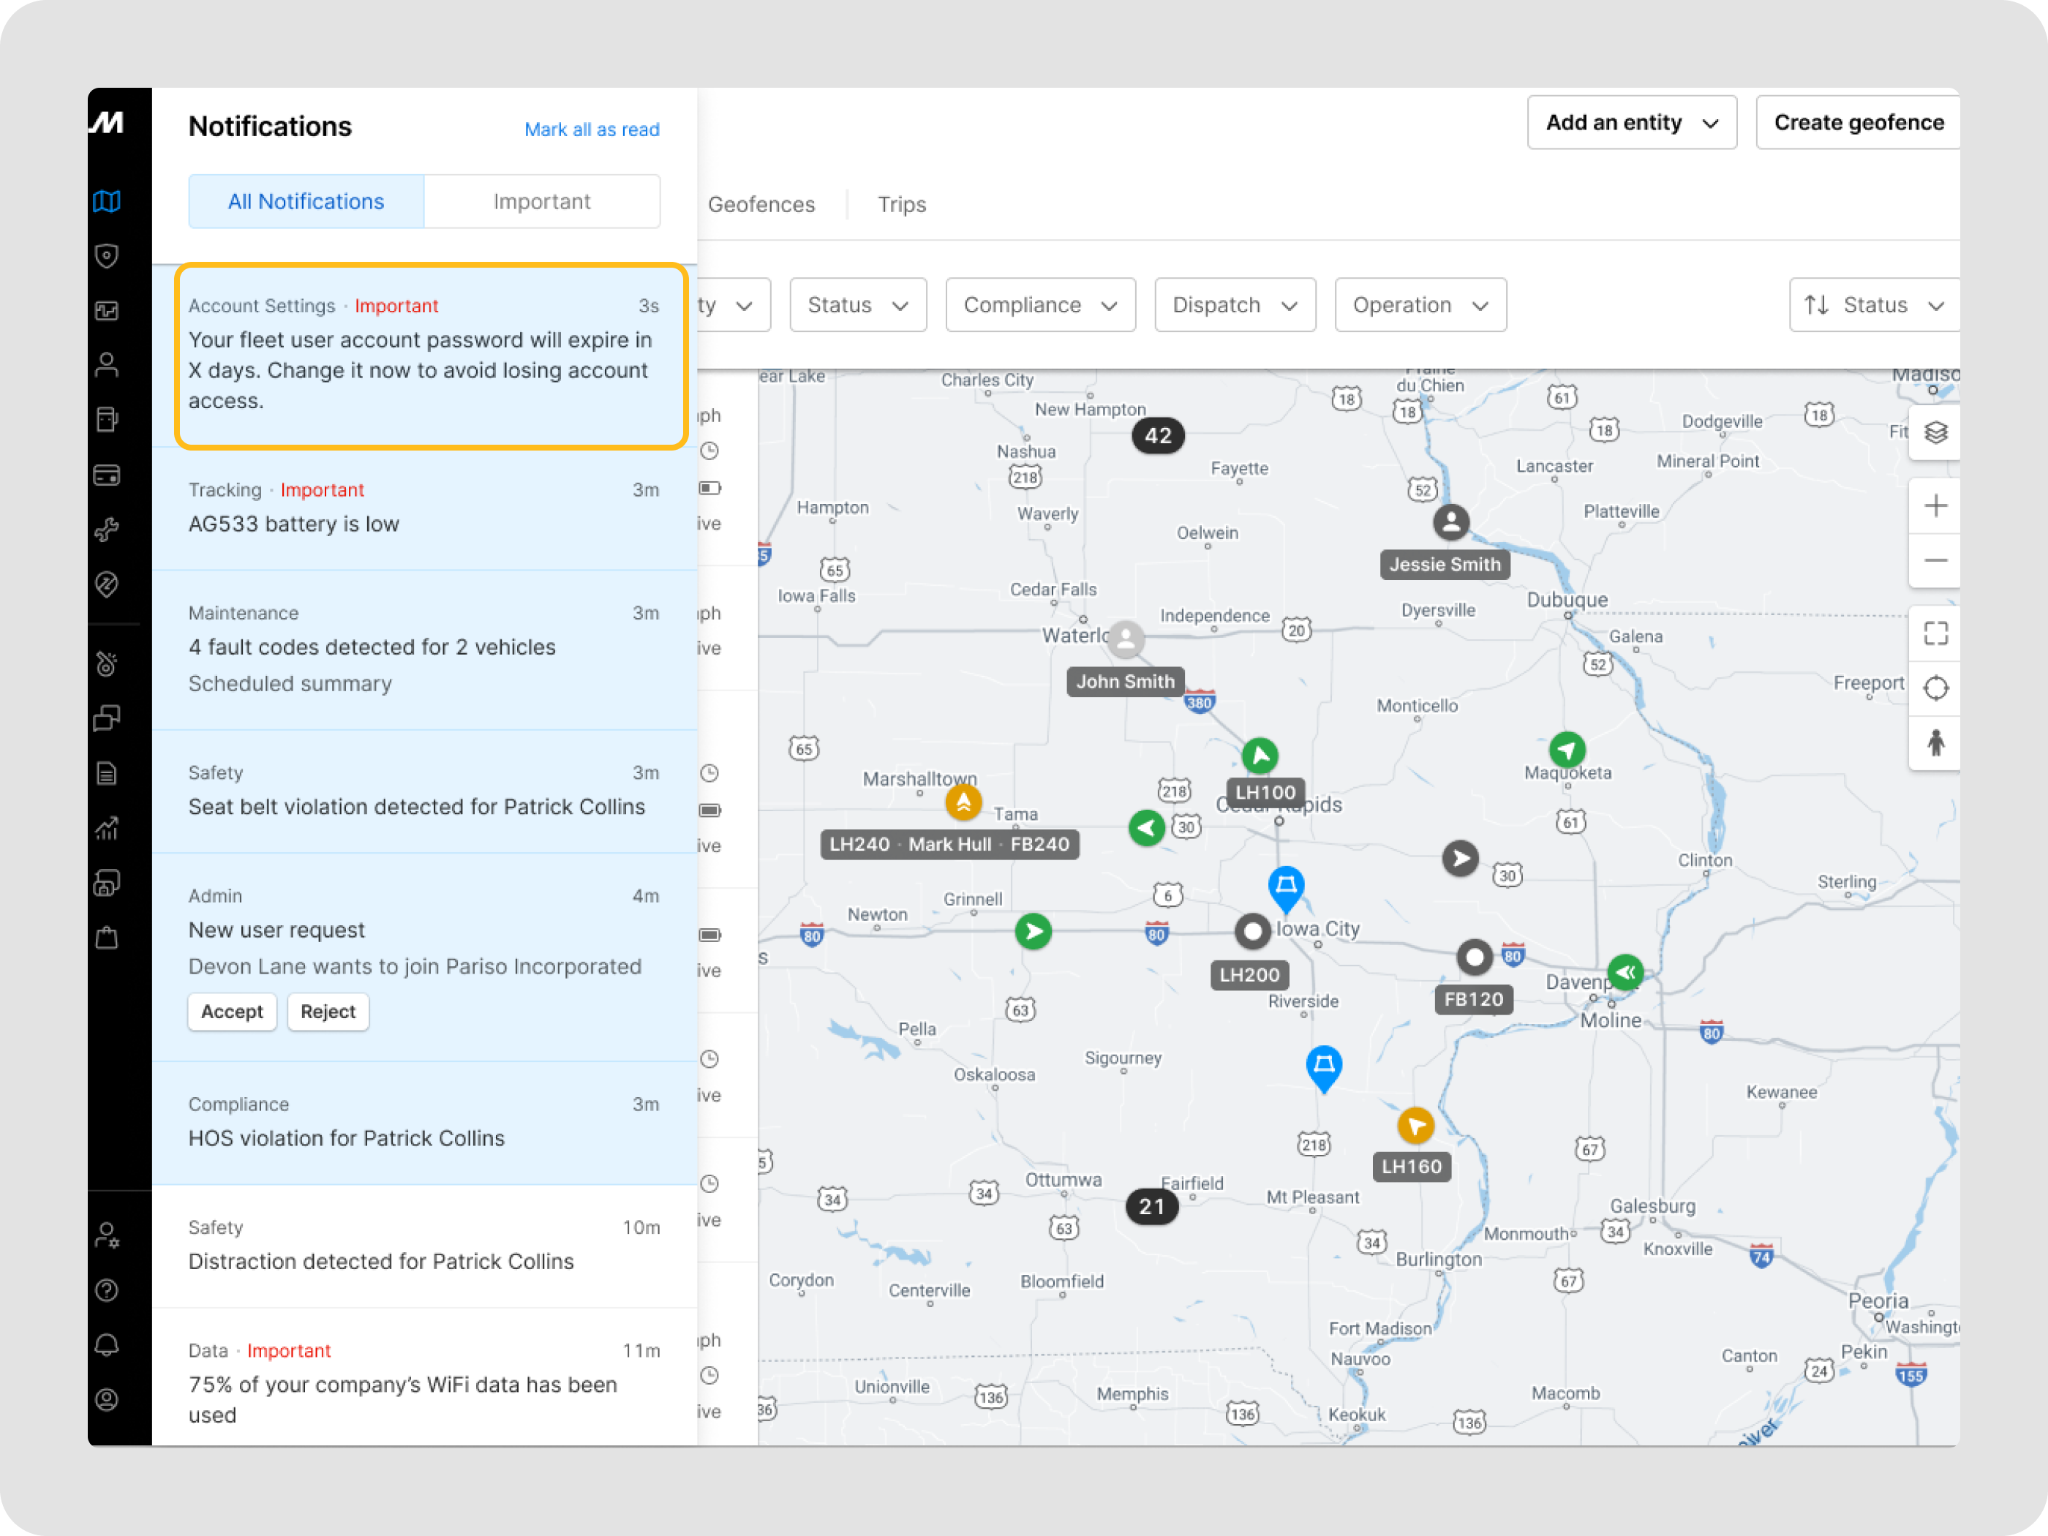Zoom in on the map
The height and width of the screenshot is (1536, 2048).
1935,506
